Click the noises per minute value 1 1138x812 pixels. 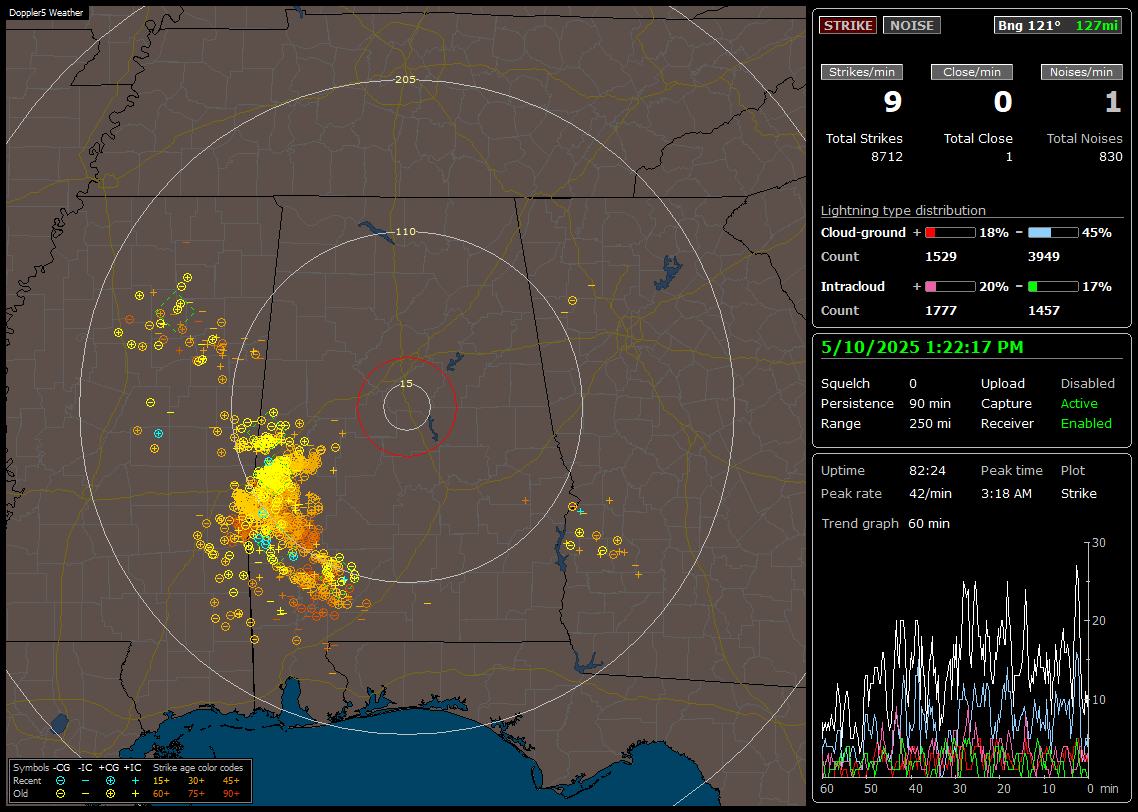[1113, 102]
